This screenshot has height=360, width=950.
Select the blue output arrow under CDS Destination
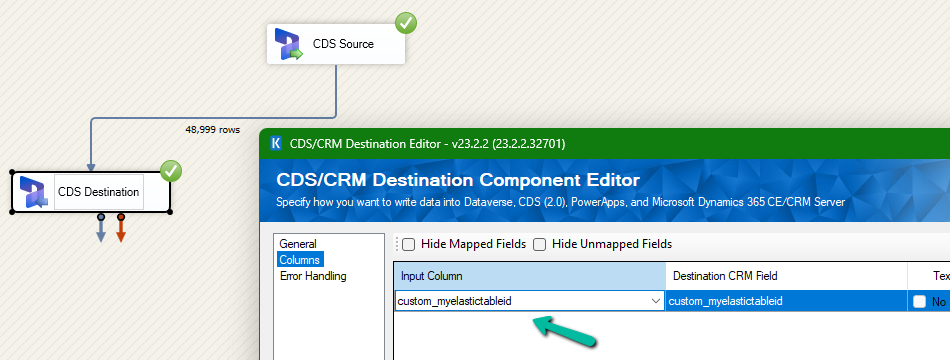click(x=101, y=229)
